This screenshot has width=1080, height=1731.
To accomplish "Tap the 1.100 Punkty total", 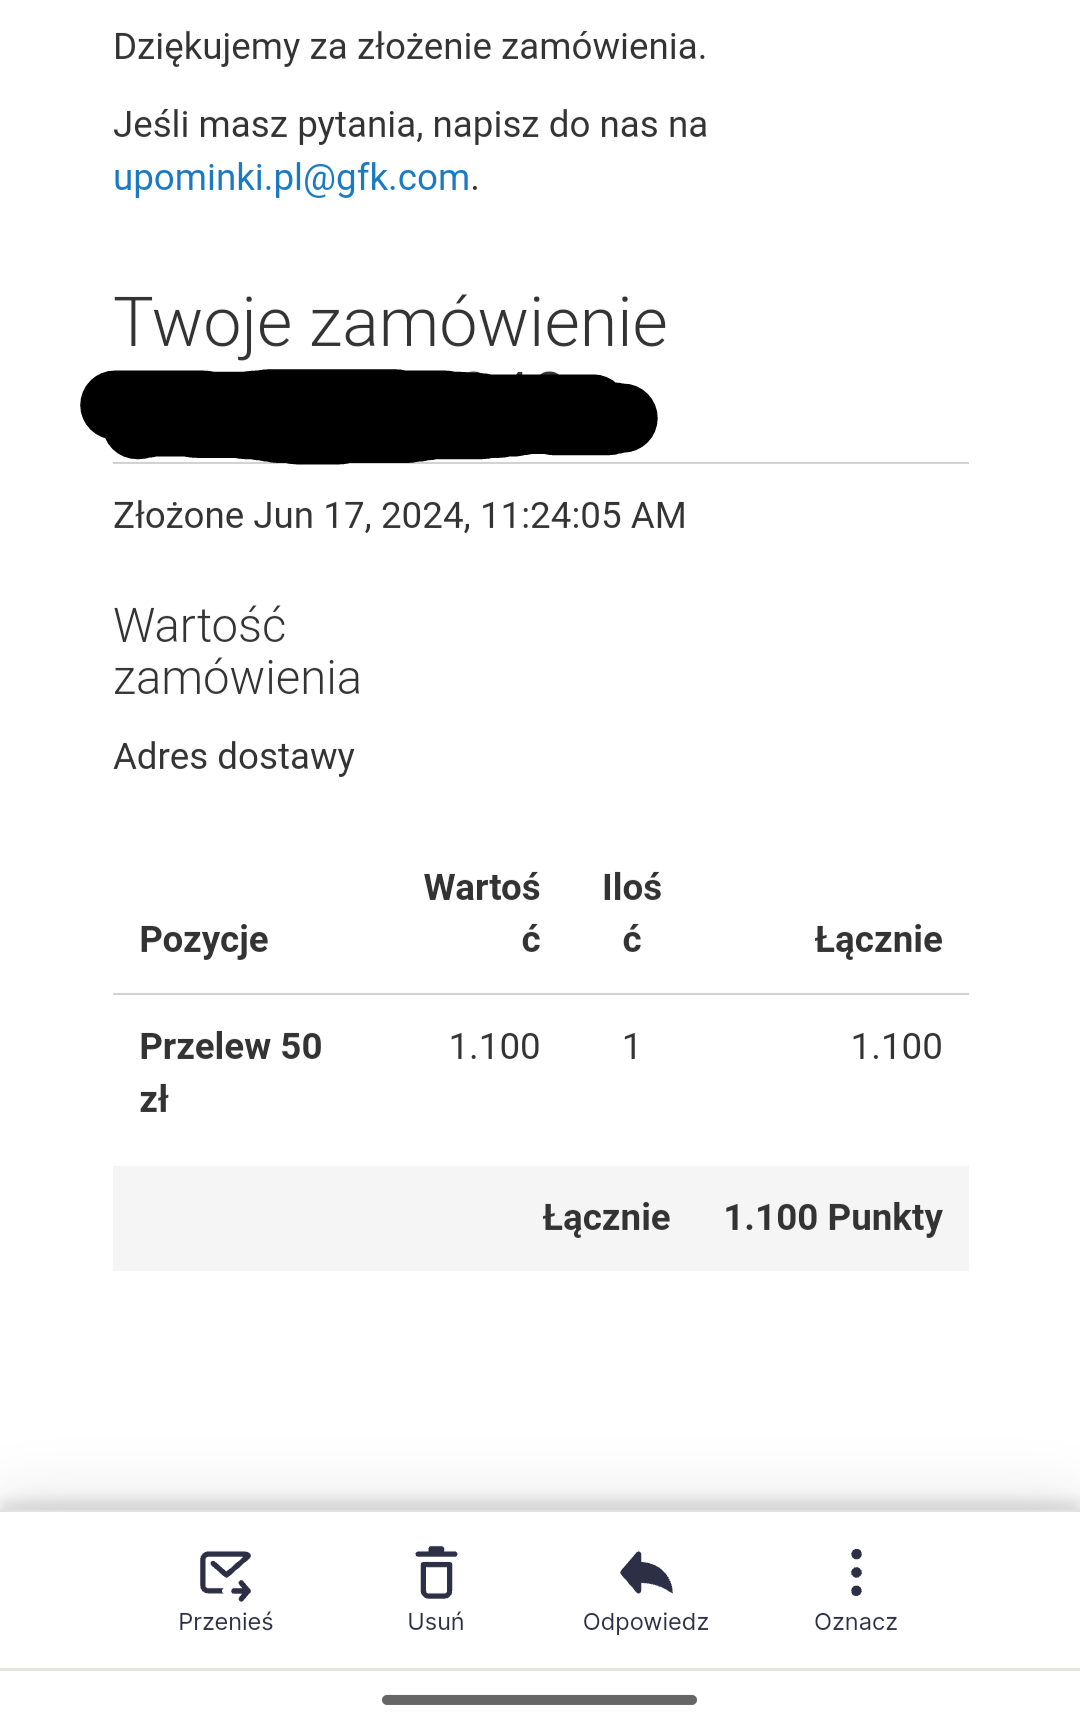I will click(833, 1218).
